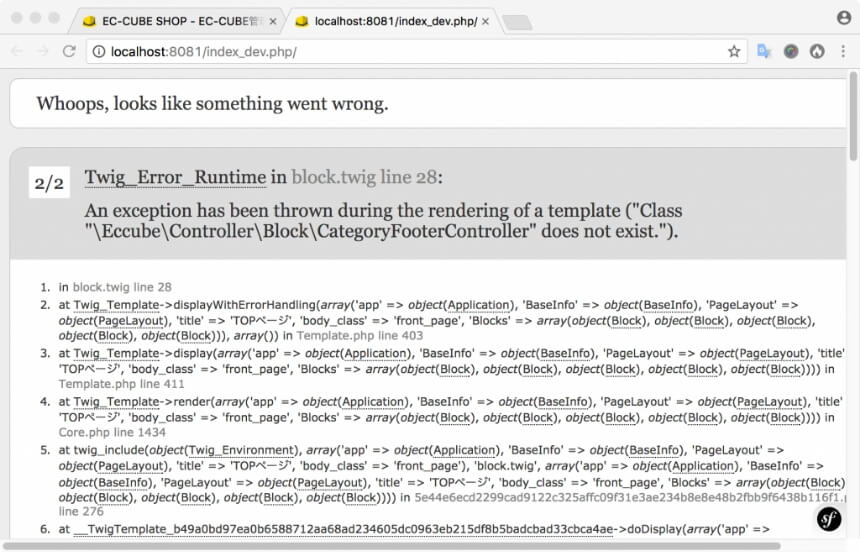The width and height of the screenshot is (860, 552).
Task: Close the localhost:8081 tab
Action: point(485,22)
